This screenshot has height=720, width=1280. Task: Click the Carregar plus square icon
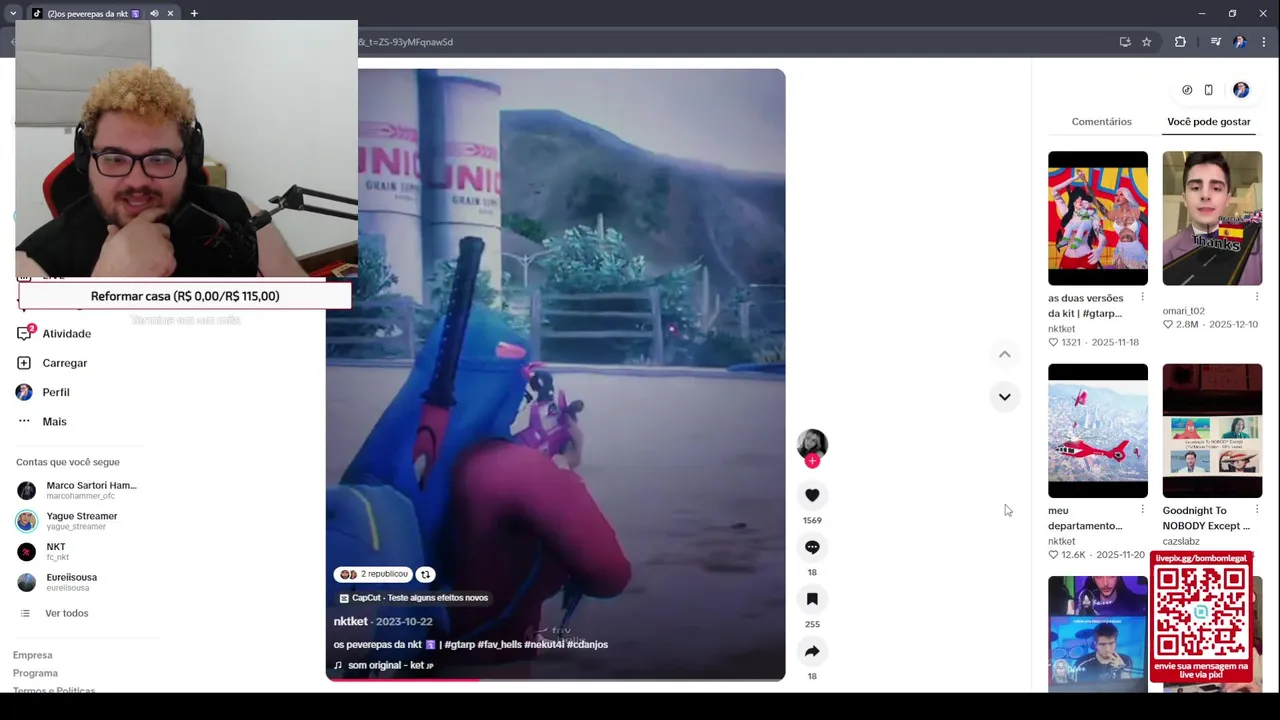[x=24, y=363]
